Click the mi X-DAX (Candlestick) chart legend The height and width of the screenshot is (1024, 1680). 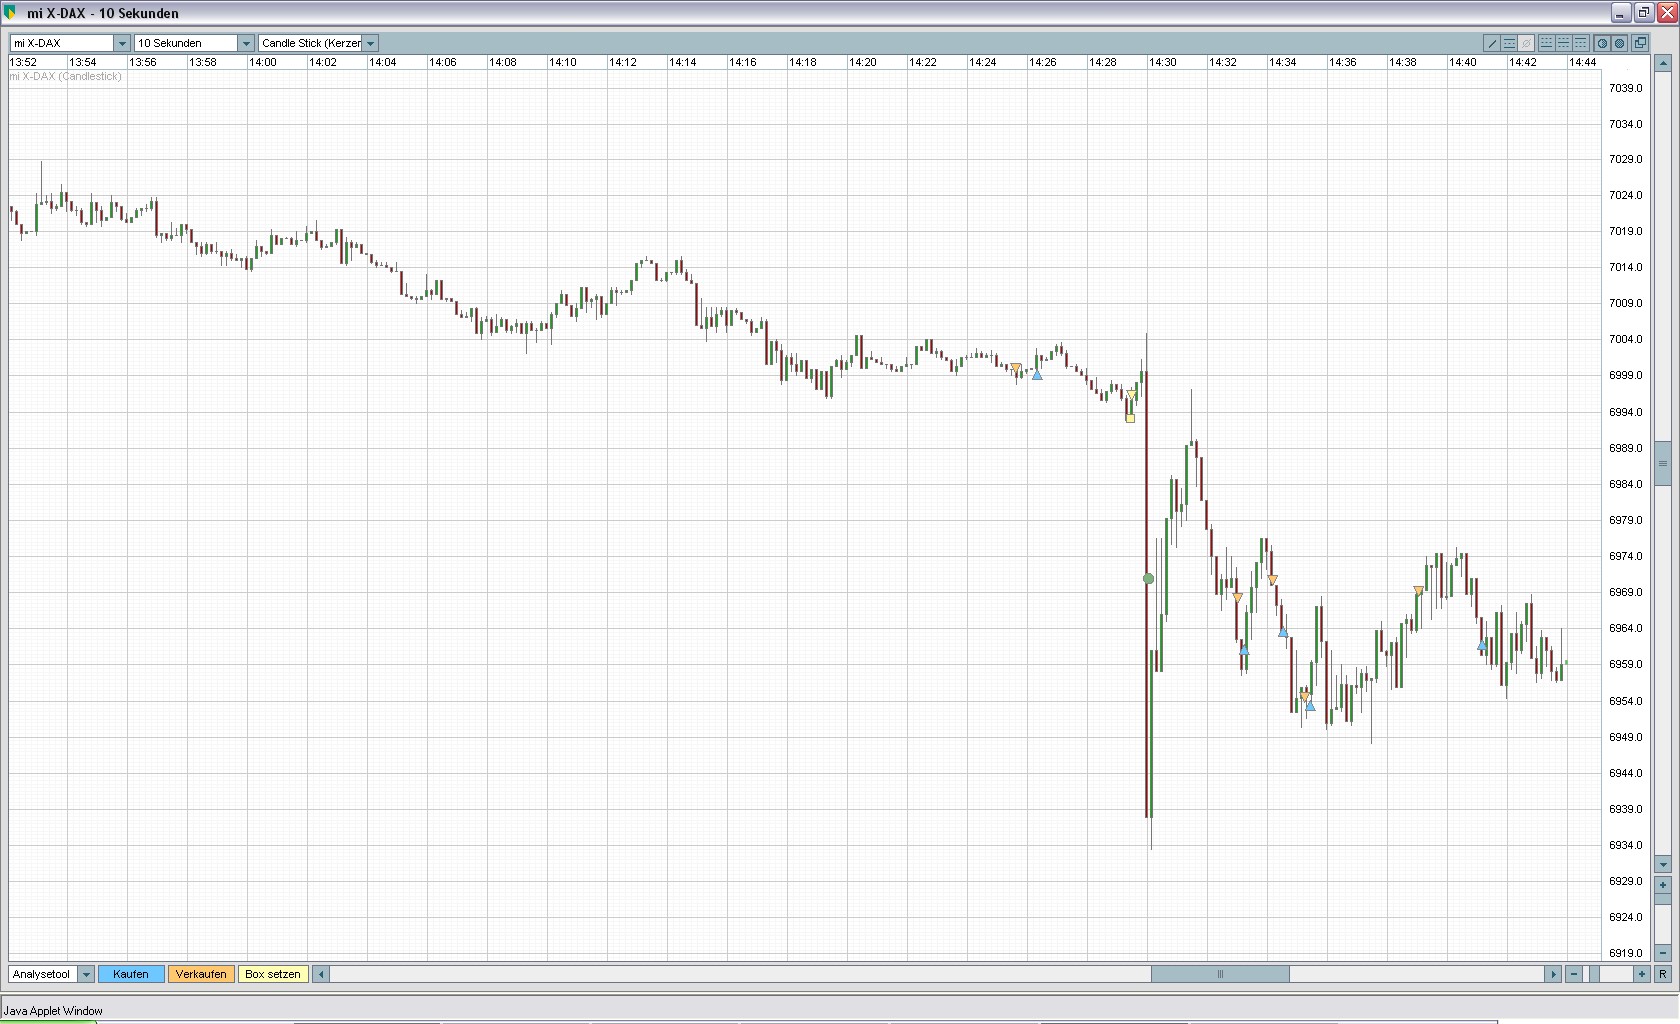pyautogui.click(x=66, y=76)
